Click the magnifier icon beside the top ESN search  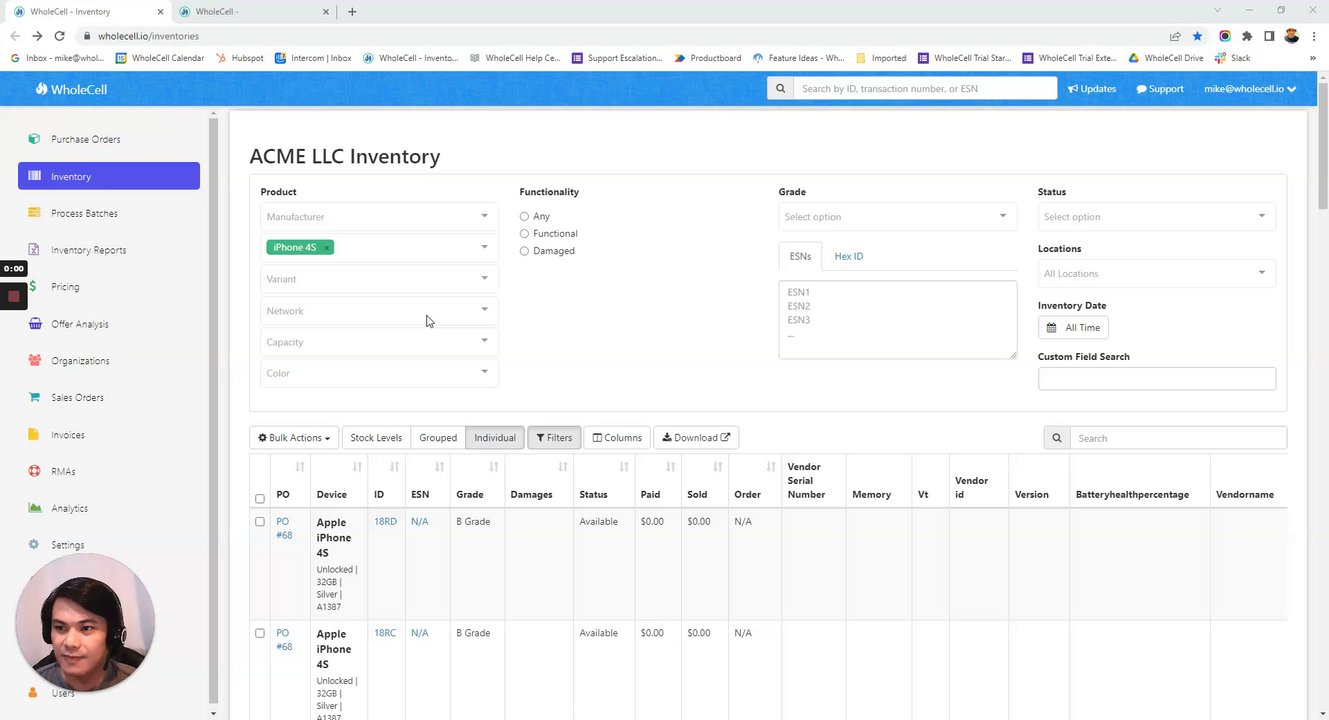(780, 89)
